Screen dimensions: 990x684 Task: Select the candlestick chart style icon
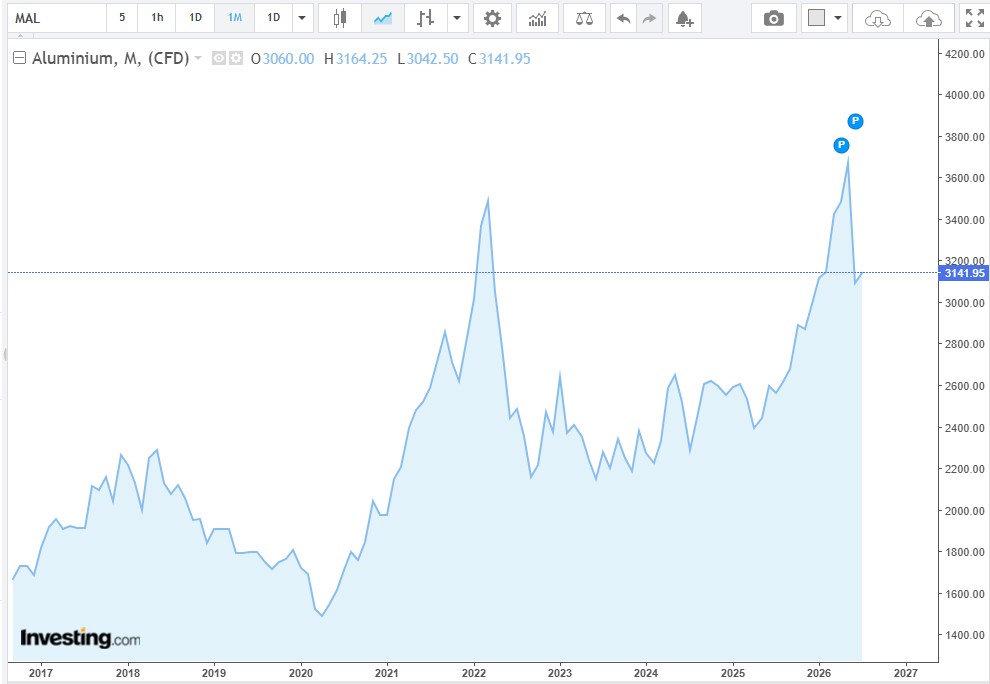340,18
